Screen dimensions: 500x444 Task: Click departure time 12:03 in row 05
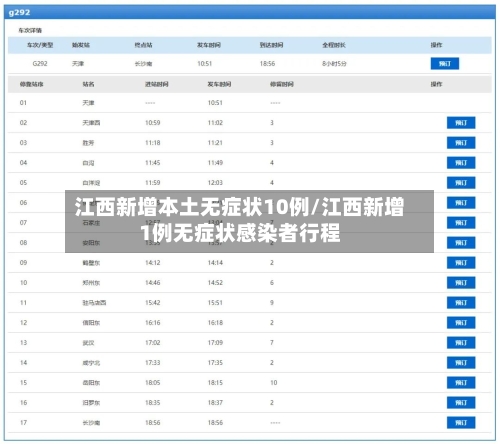[215, 183]
